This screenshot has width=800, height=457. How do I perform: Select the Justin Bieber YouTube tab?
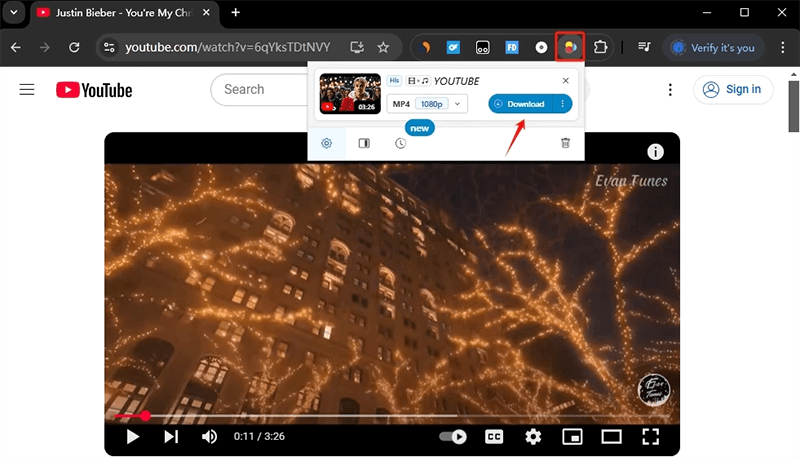122,13
